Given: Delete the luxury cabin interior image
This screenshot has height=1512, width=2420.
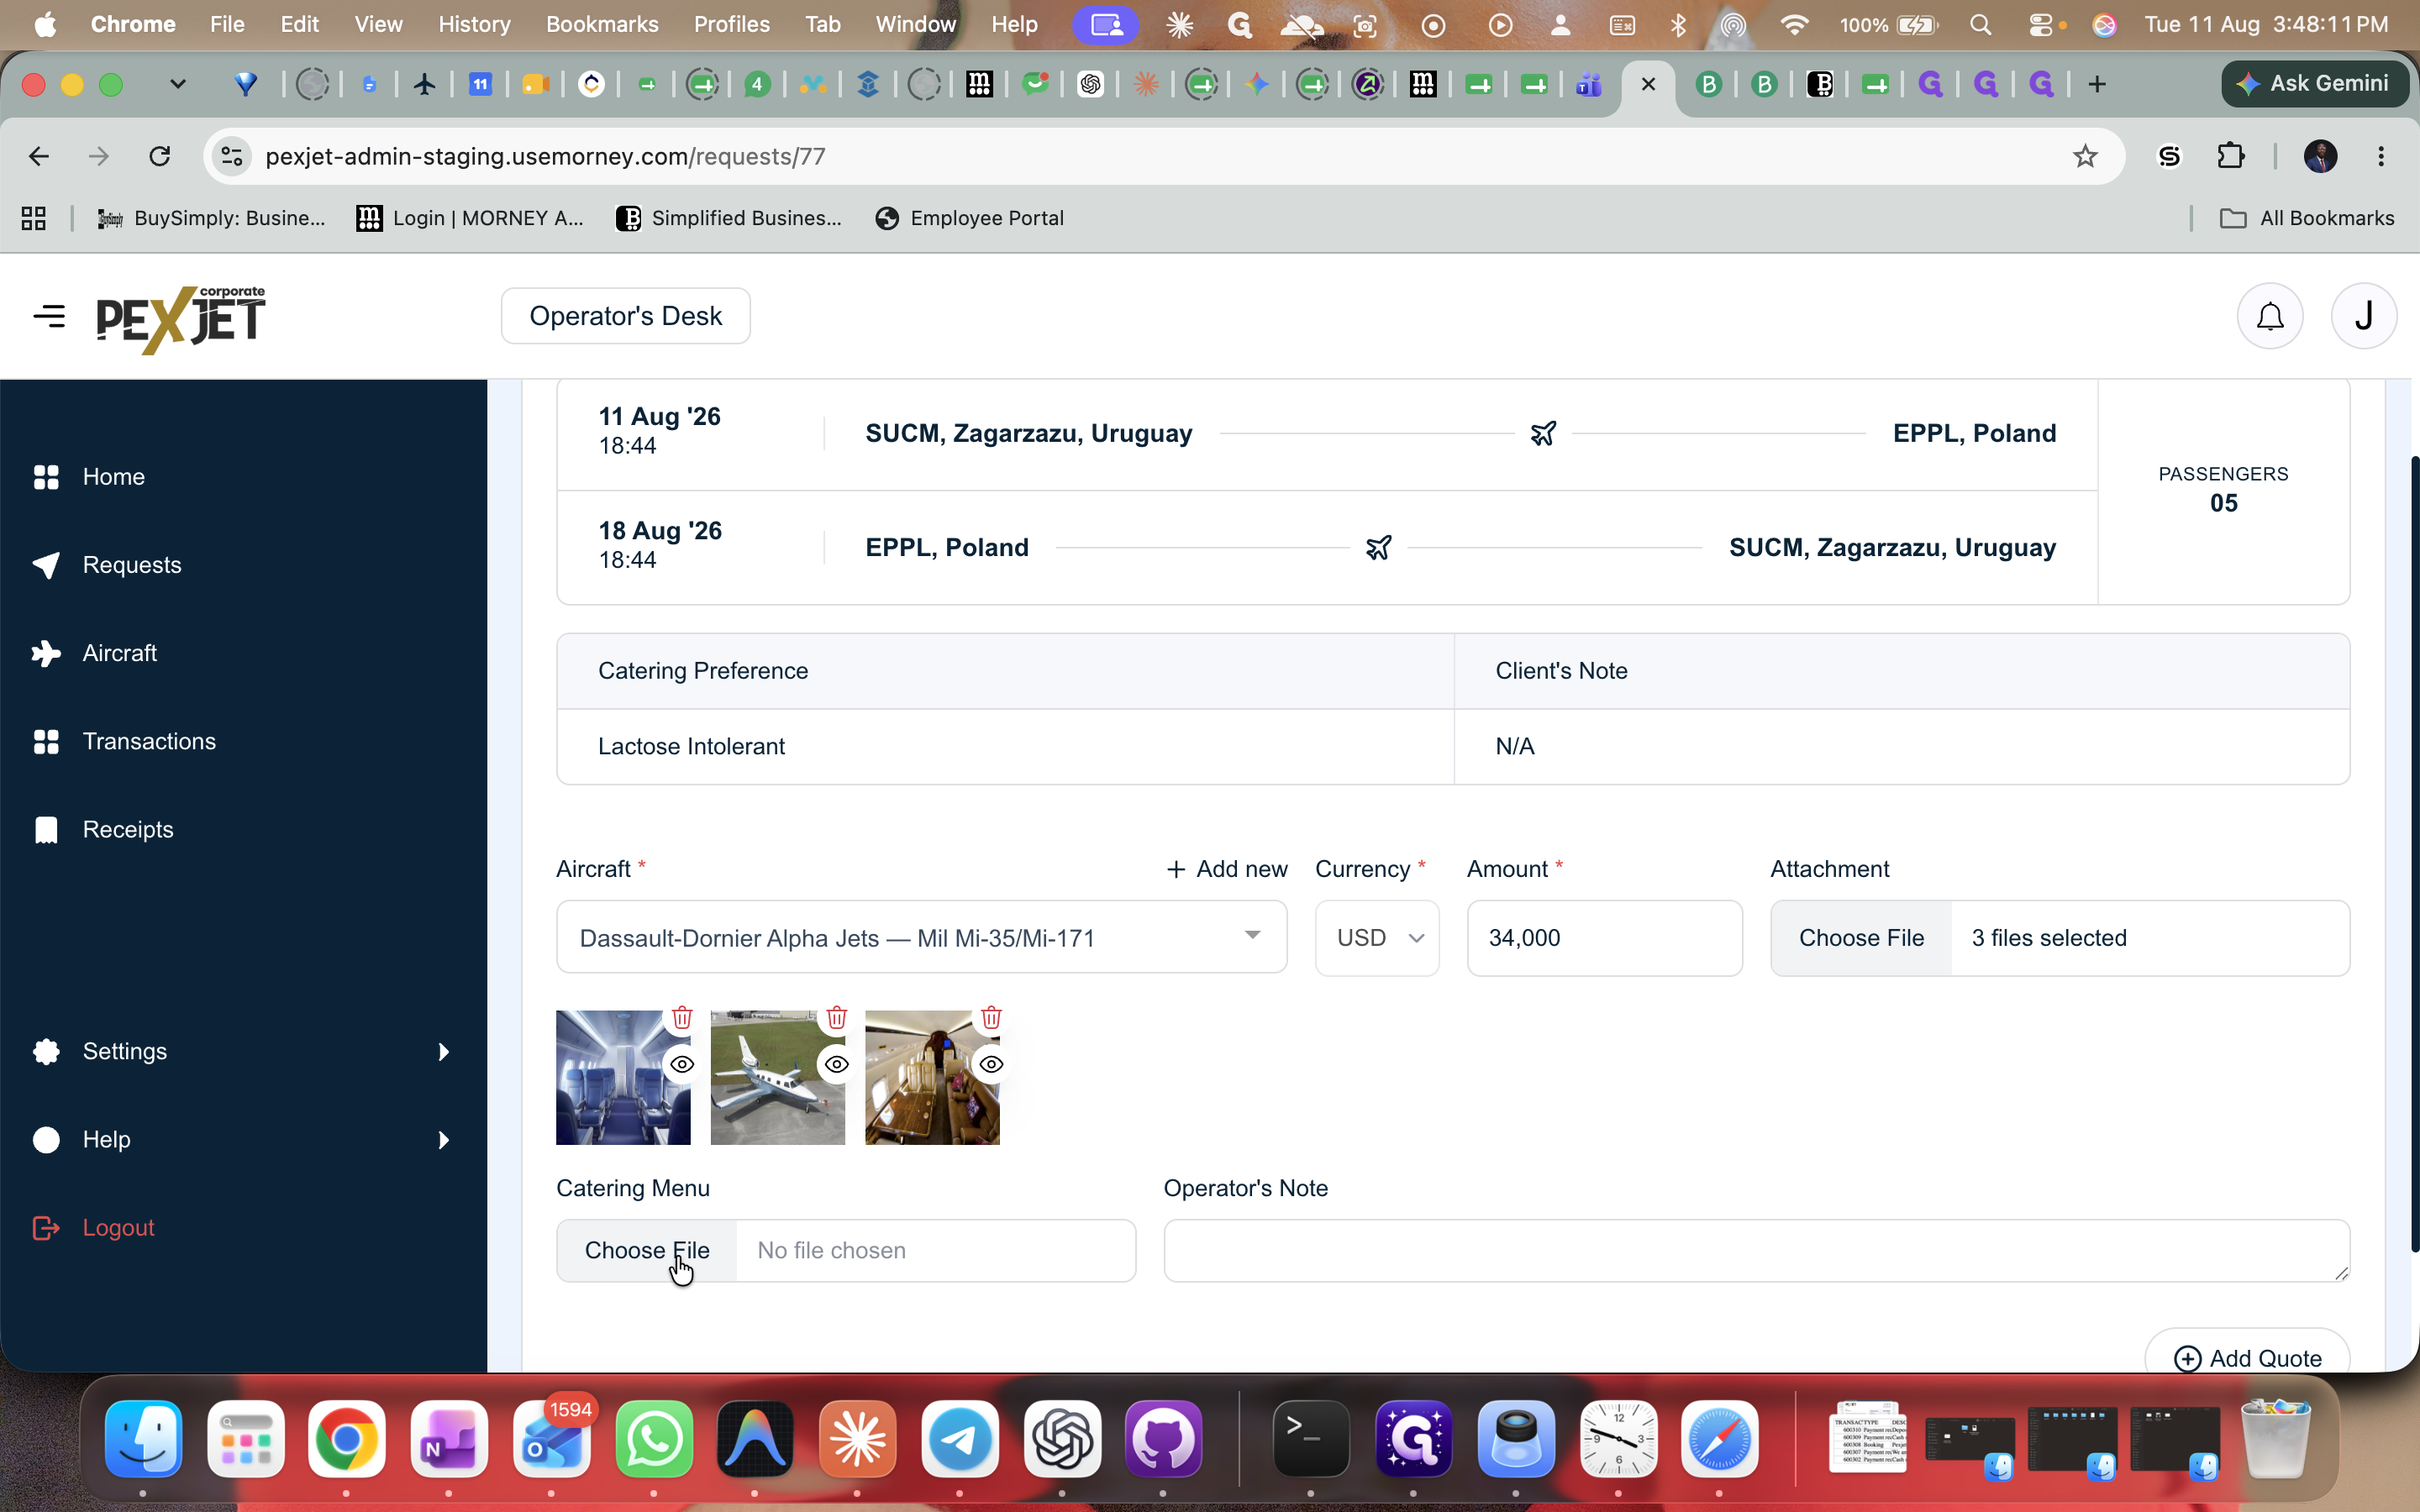Looking at the screenshot, I should pos(991,1018).
